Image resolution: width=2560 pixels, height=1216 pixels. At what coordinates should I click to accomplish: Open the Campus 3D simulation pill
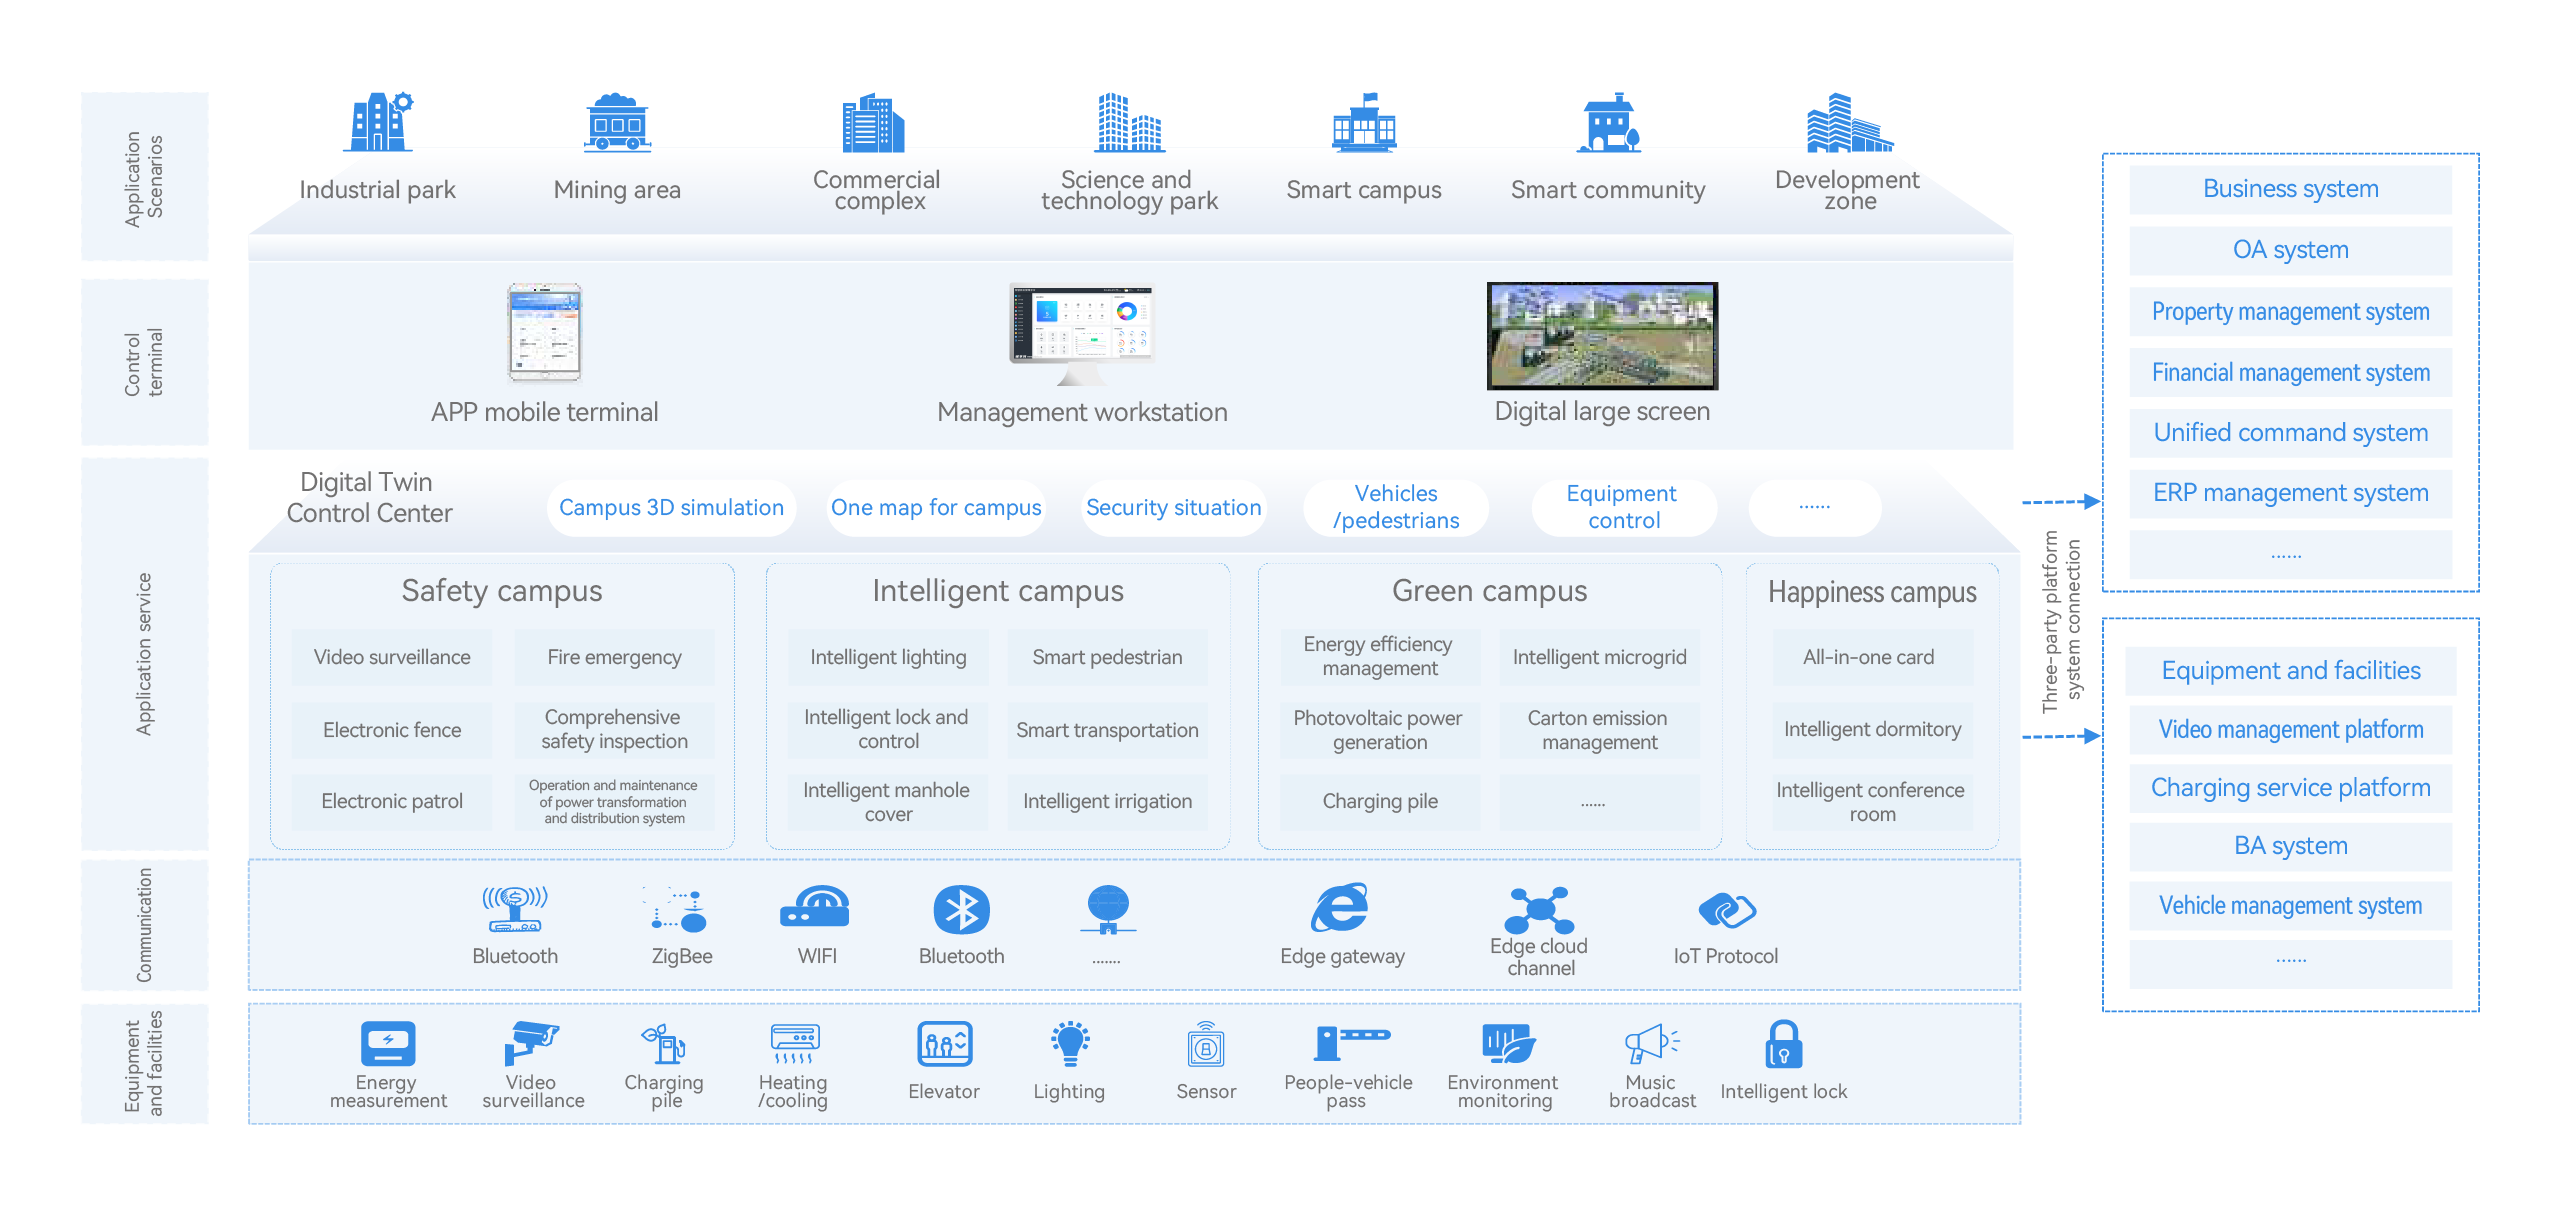(671, 508)
